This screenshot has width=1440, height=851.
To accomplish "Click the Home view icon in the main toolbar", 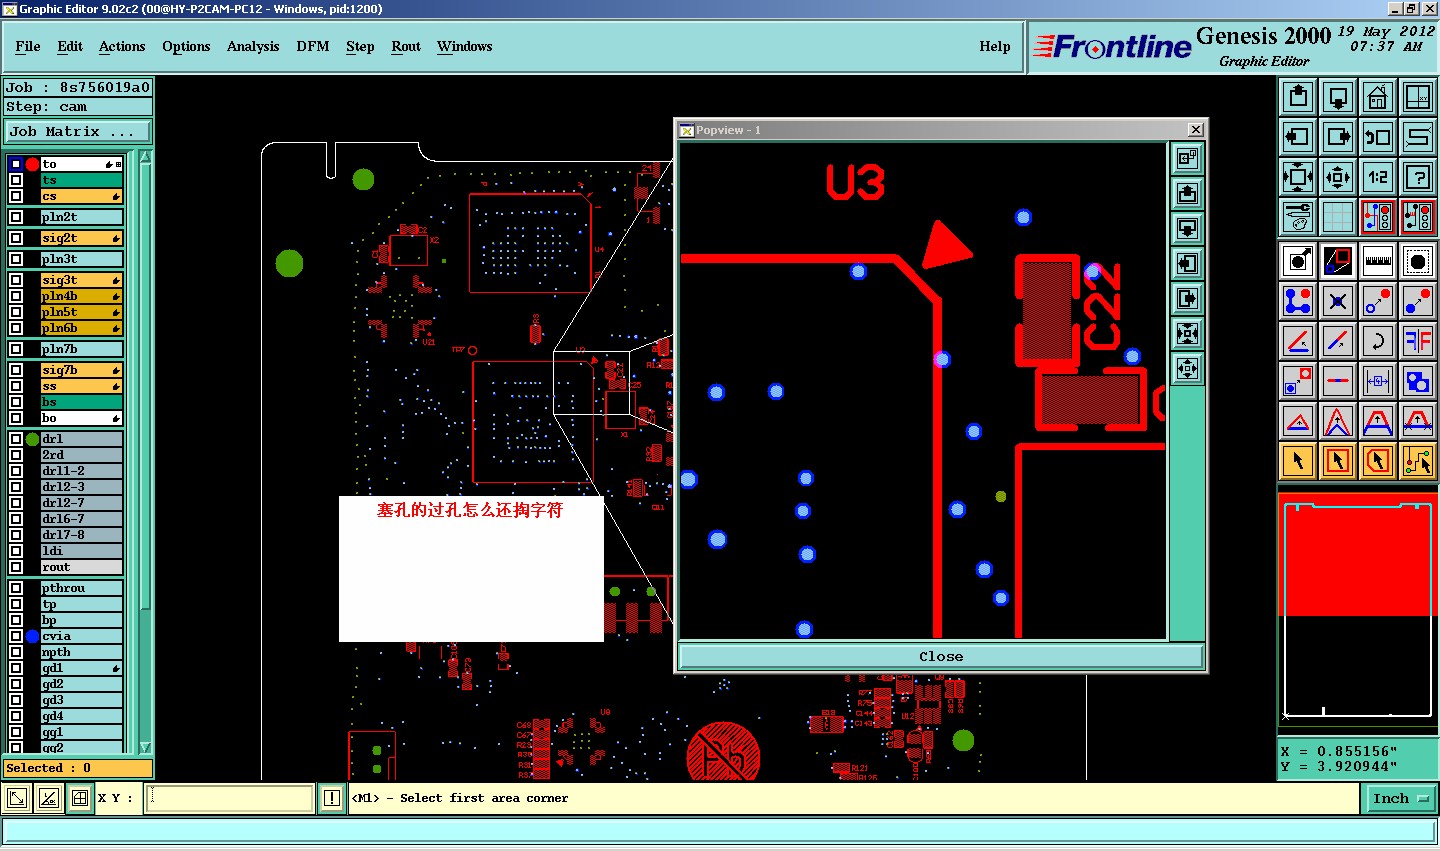I will click(1378, 97).
